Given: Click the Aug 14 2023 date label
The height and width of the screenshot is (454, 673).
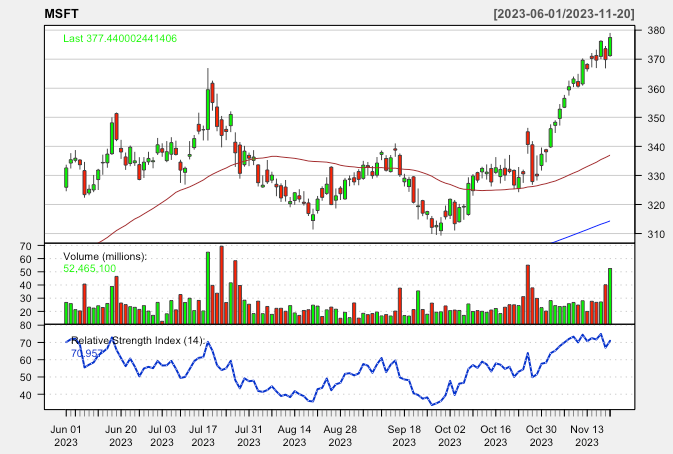Looking at the screenshot, I should [x=294, y=436].
